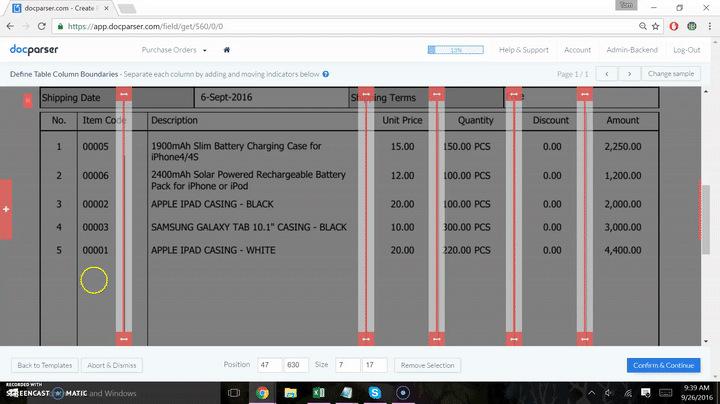Open Help & Support menu item

(x=524, y=50)
